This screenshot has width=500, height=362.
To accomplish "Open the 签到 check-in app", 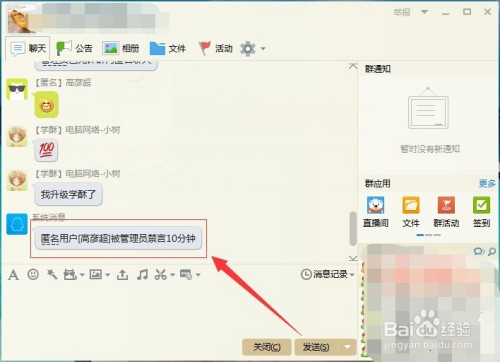I will click(x=481, y=212).
